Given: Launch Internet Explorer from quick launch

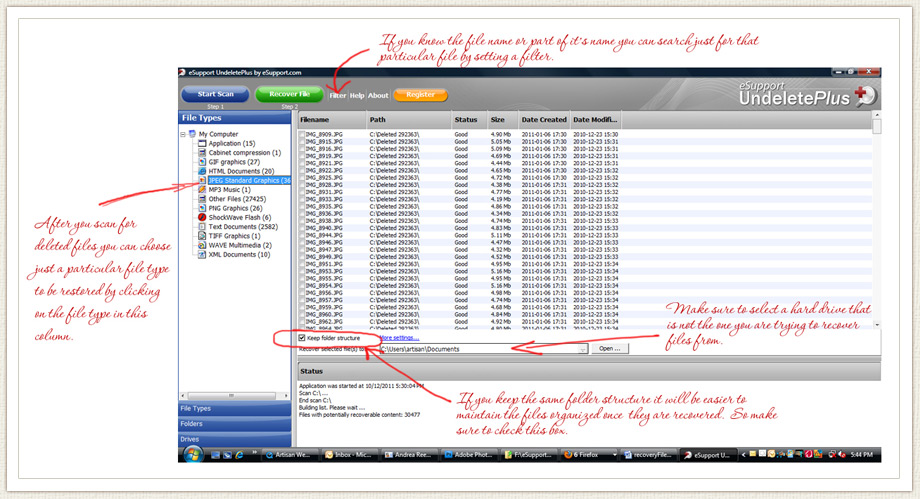Looking at the screenshot, I should [x=239, y=455].
